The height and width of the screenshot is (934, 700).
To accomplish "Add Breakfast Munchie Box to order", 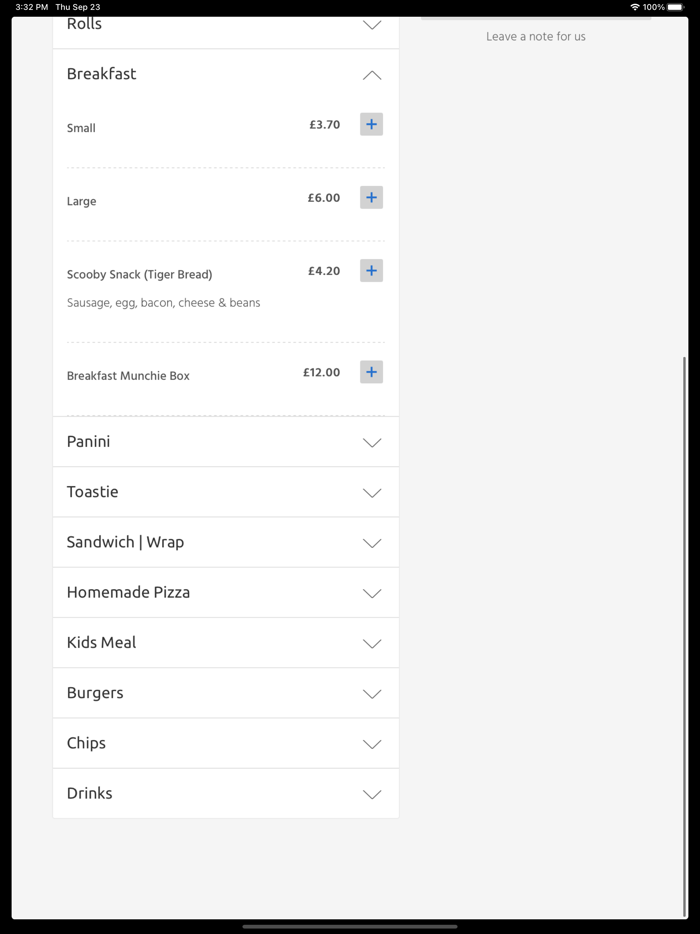I will (371, 372).
